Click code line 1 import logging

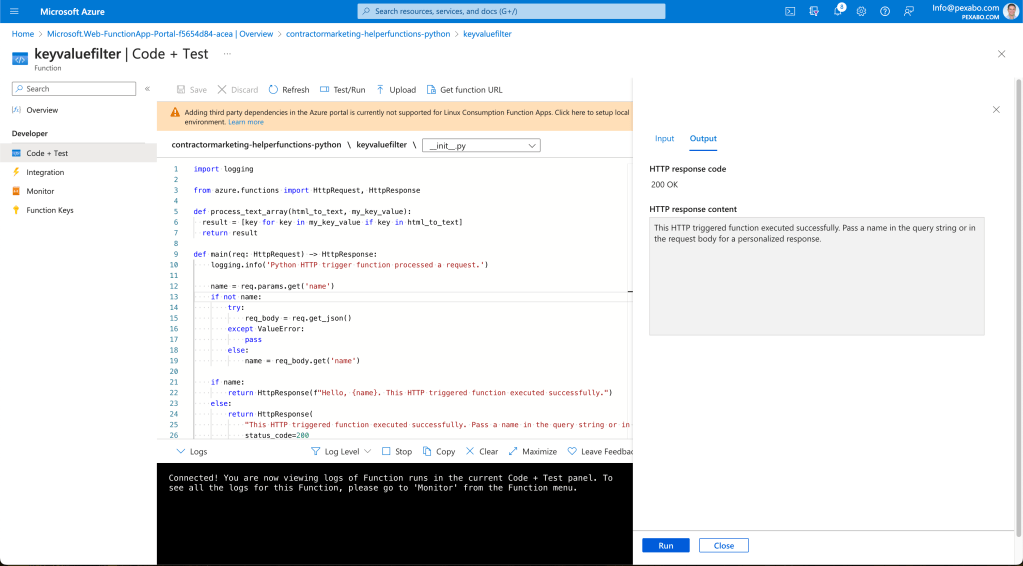(223, 169)
